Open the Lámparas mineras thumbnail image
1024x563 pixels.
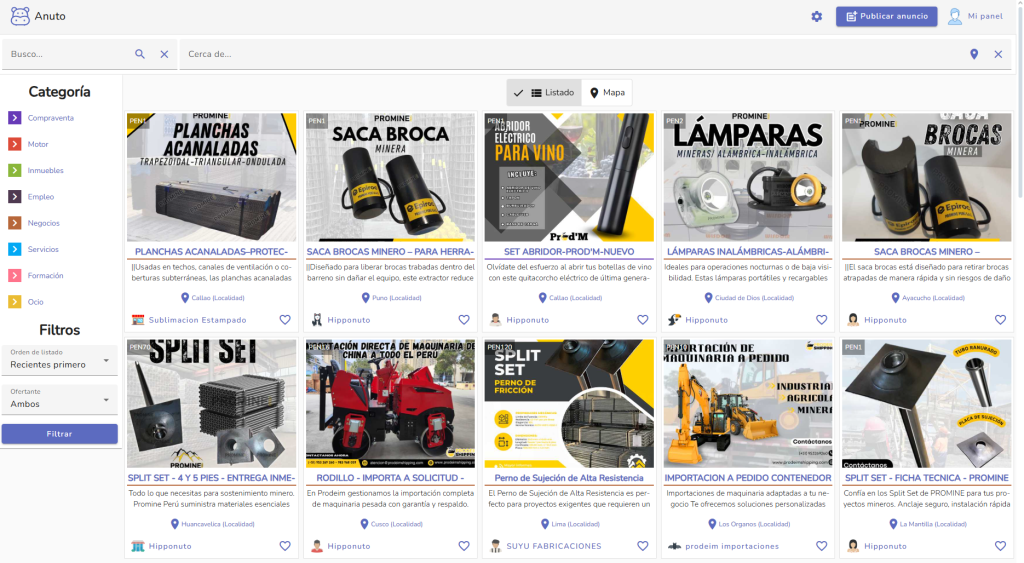pyautogui.click(x=748, y=177)
